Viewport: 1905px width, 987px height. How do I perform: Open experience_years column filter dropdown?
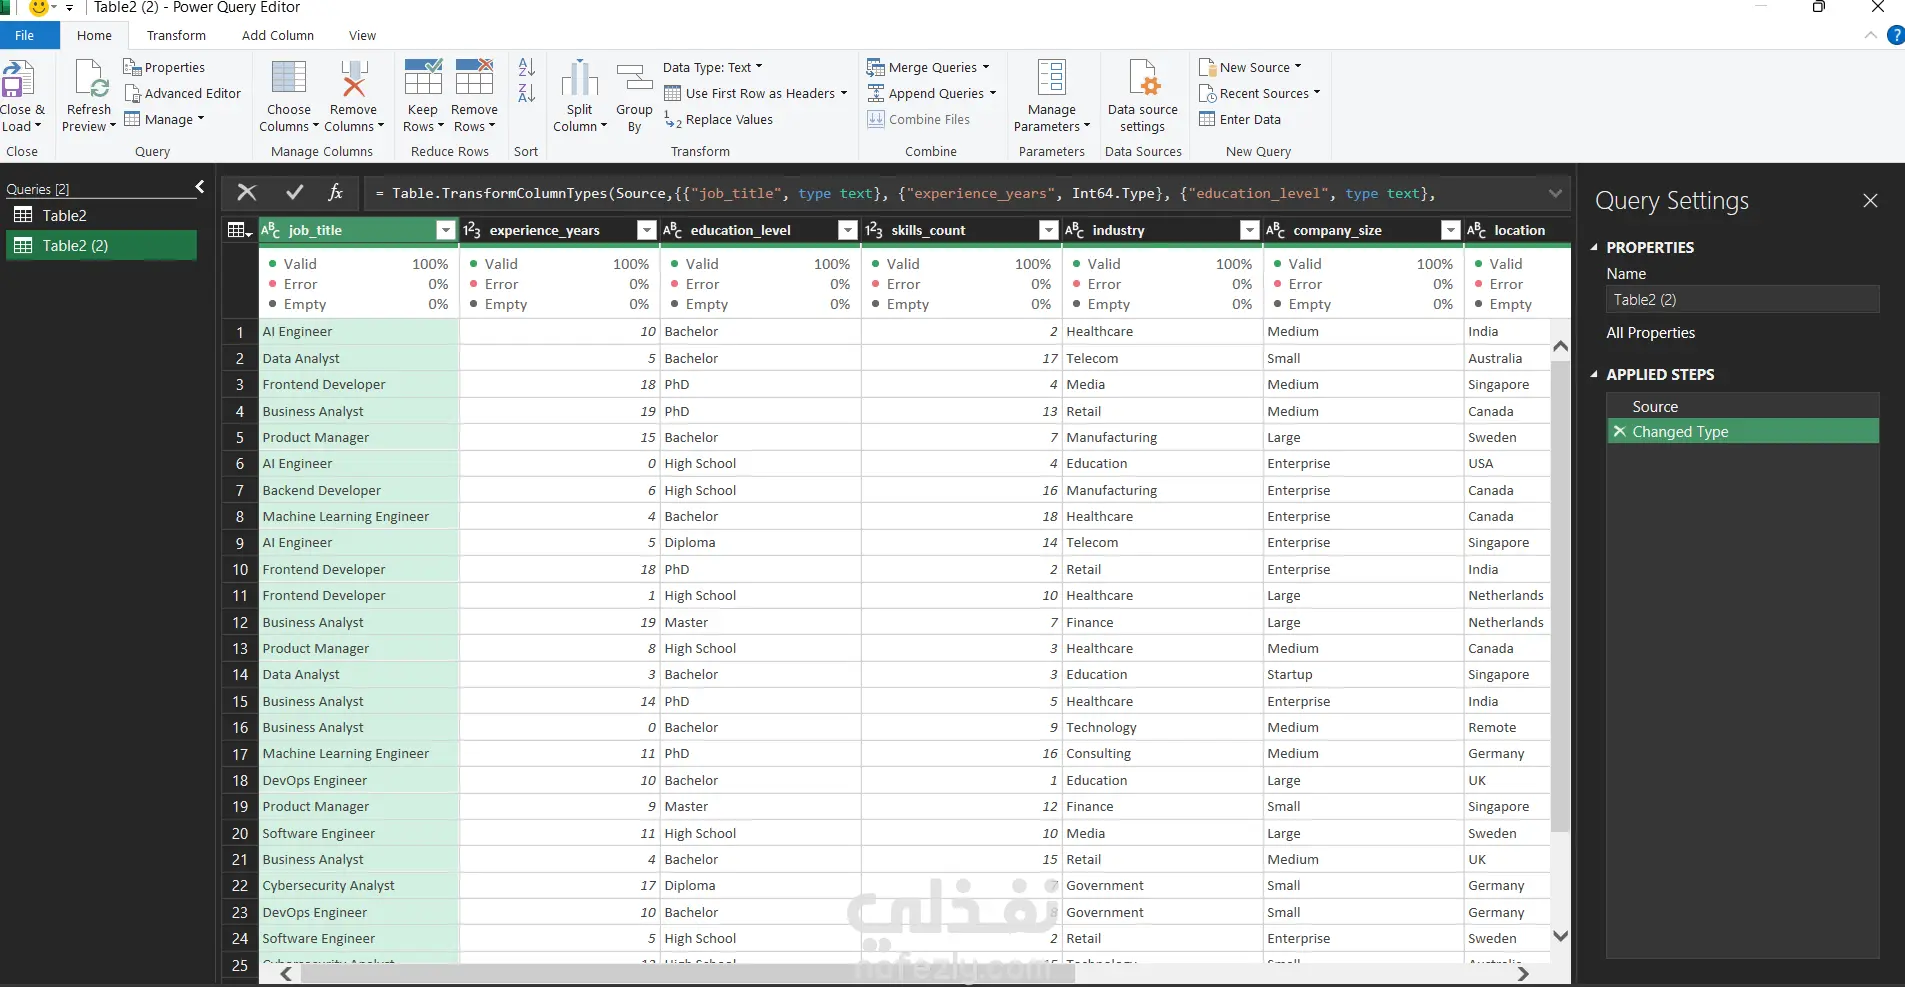(x=647, y=230)
